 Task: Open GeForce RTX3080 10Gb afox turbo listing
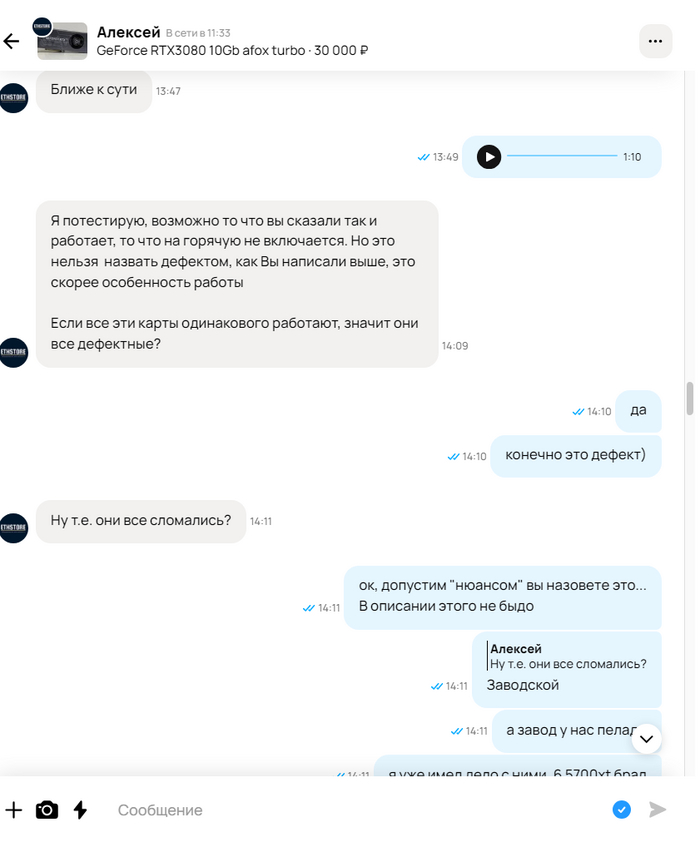tap(232, 51)
